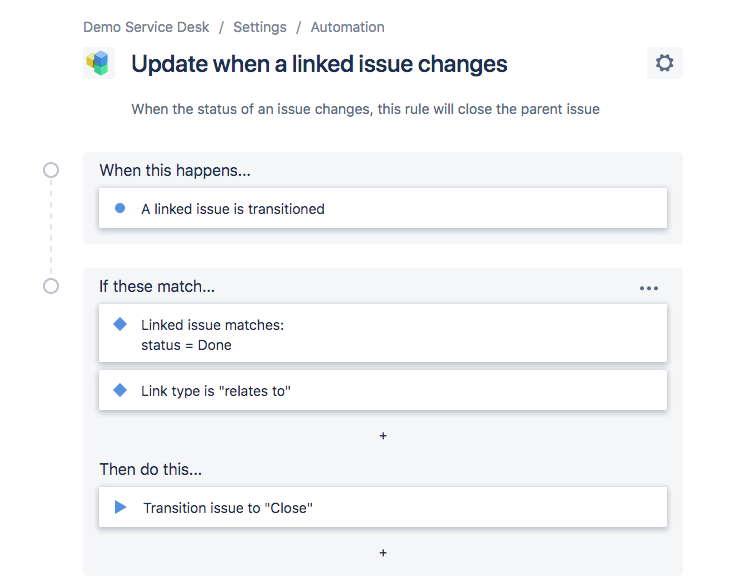Click diamond icon beside Linked issue matches

pos(120,324)
